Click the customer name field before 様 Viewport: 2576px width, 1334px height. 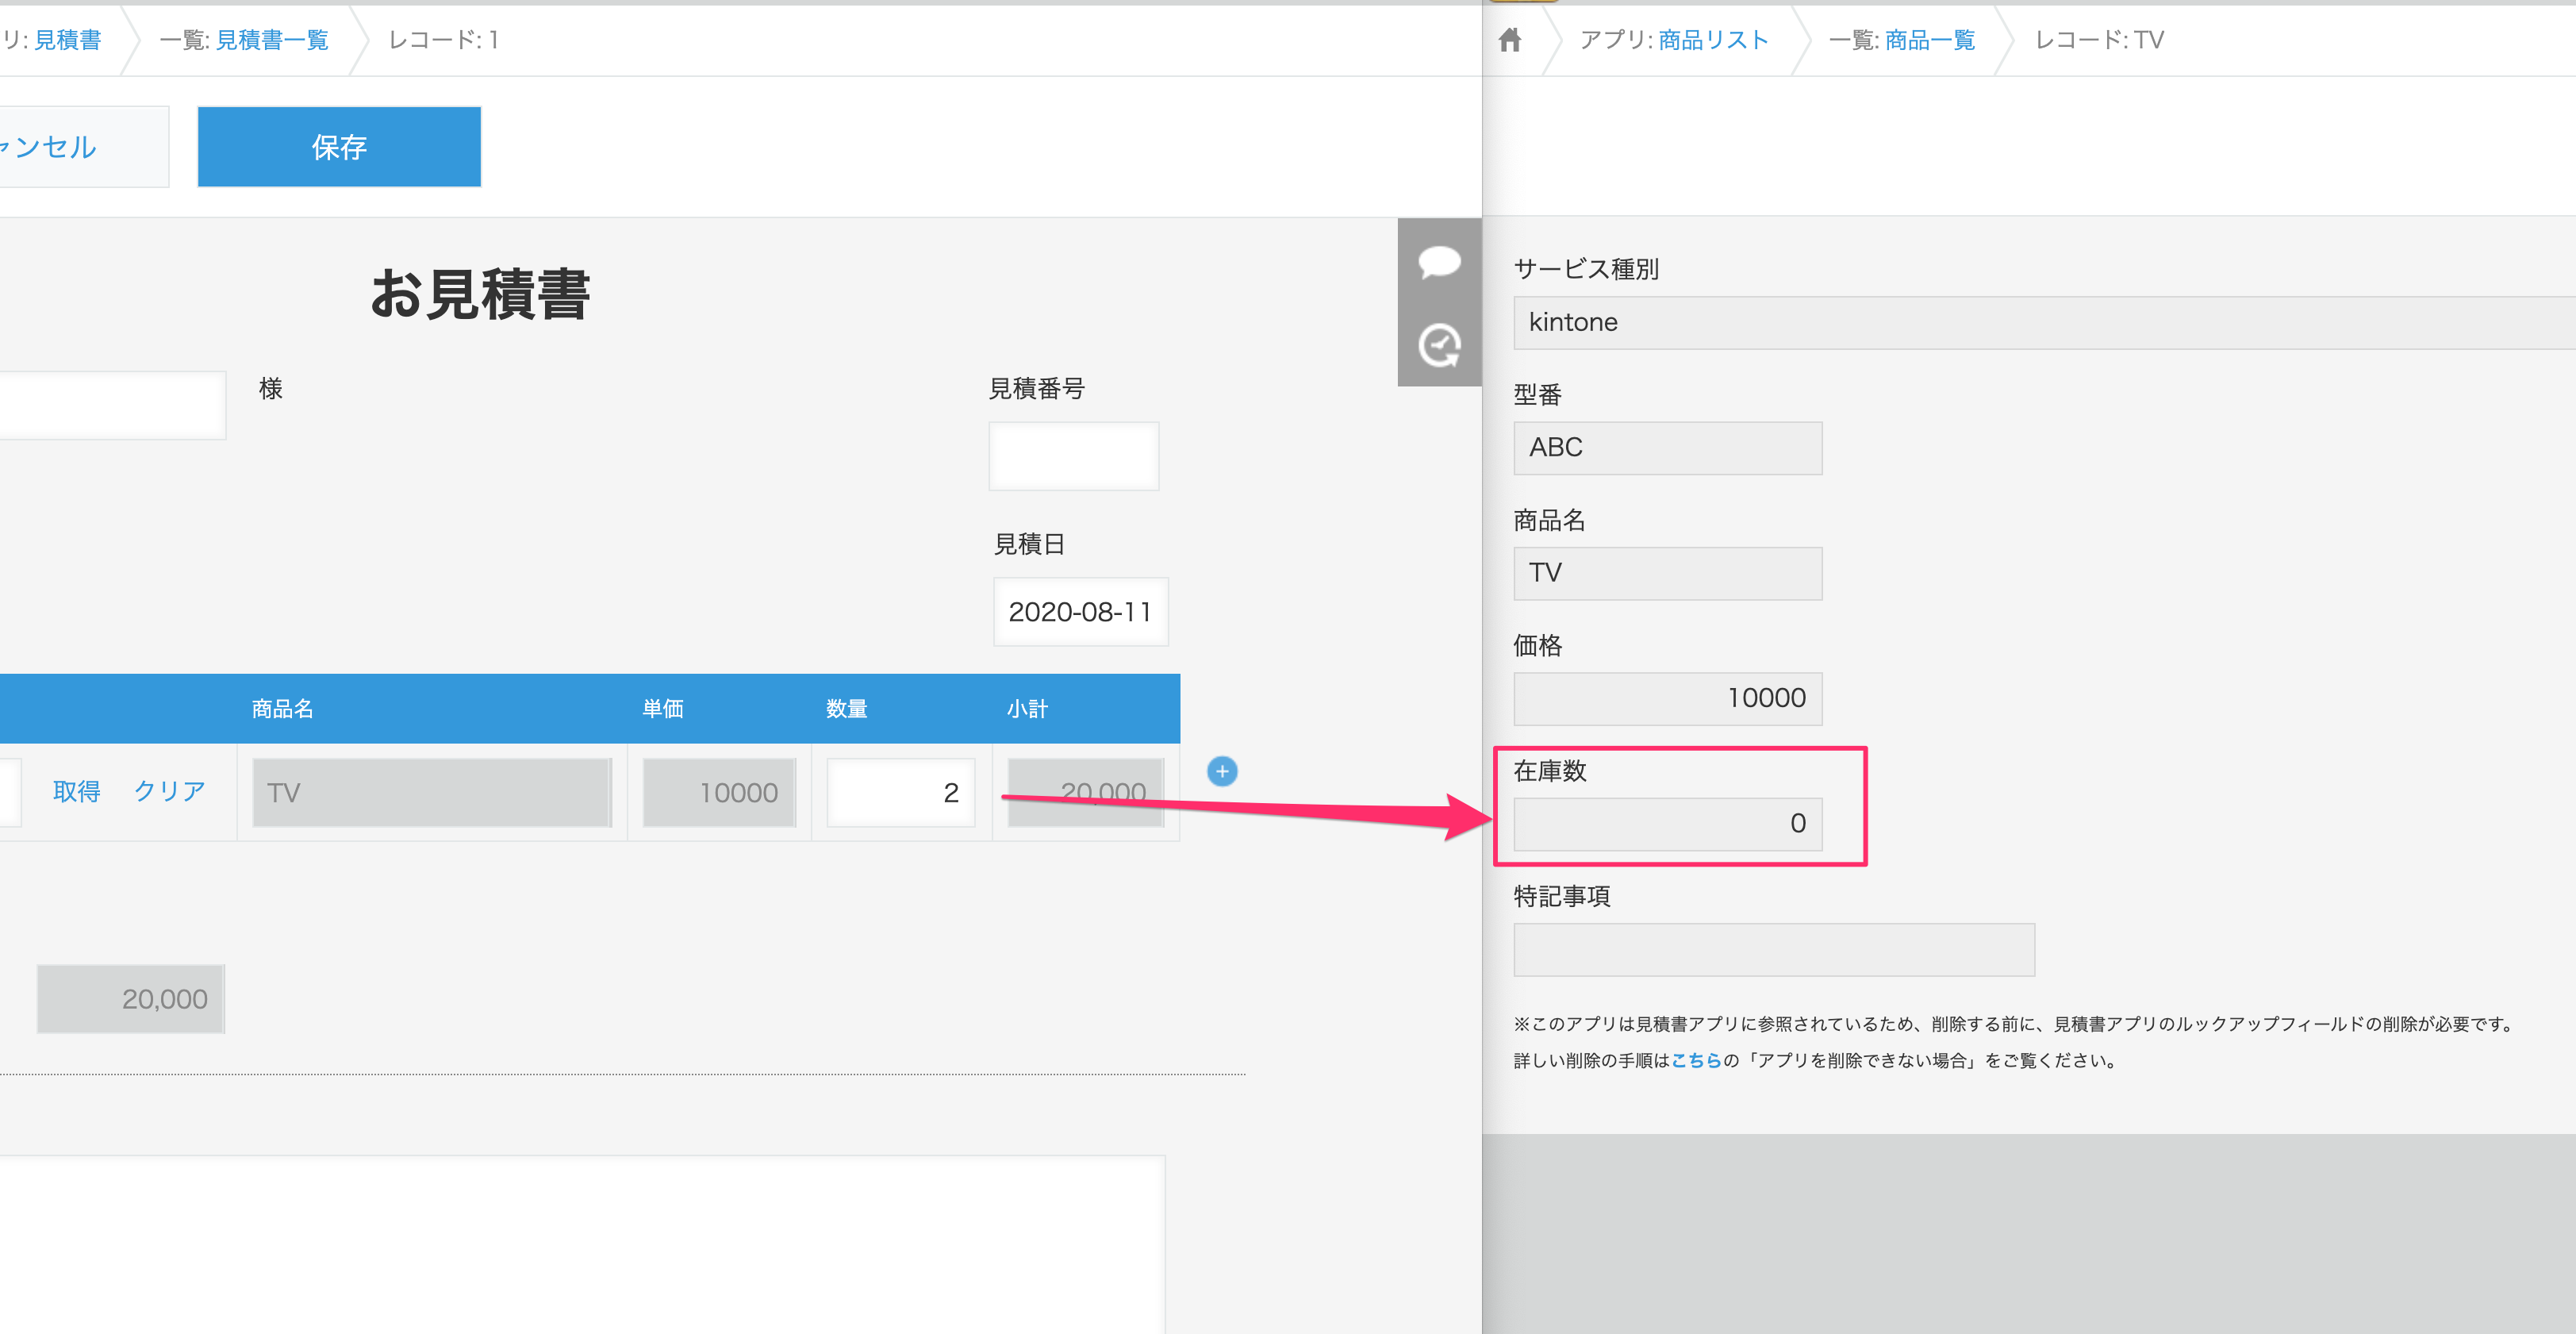point(112,405)
